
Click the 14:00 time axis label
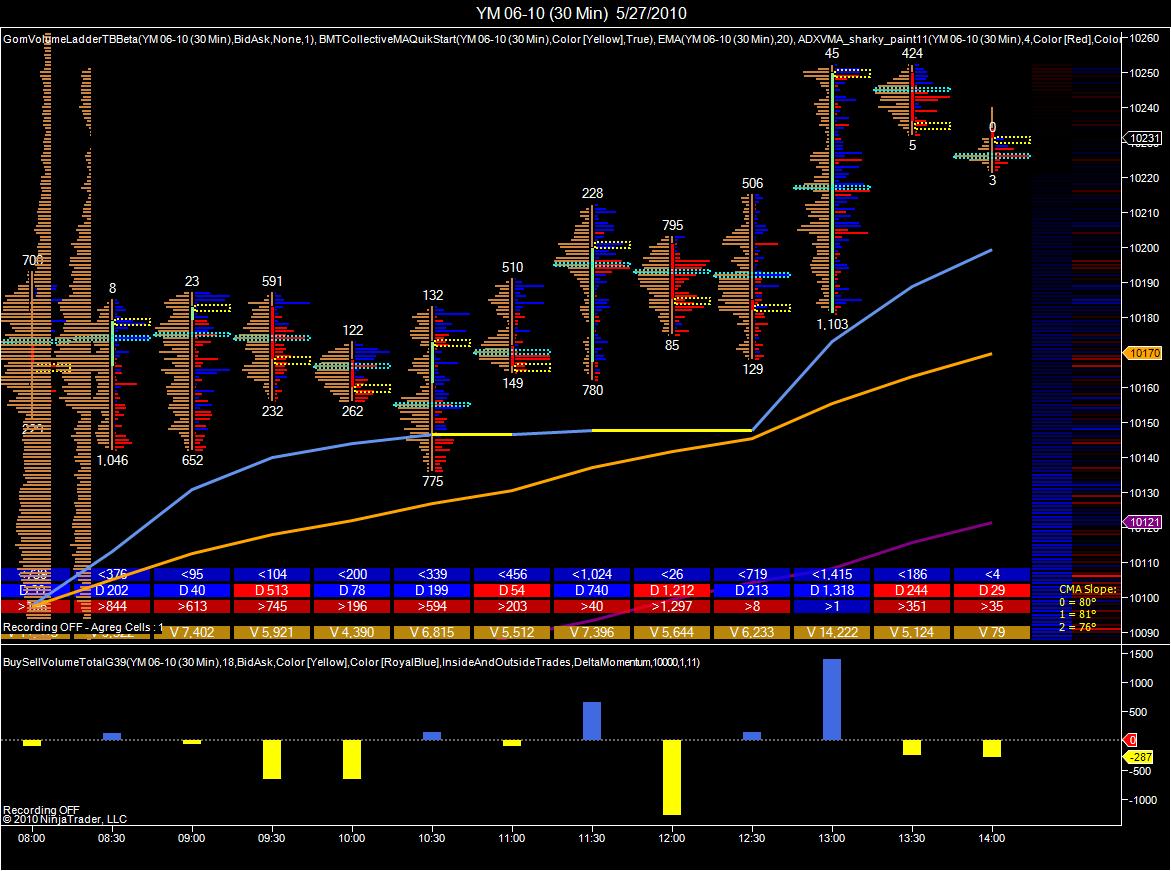coord(991,838)
